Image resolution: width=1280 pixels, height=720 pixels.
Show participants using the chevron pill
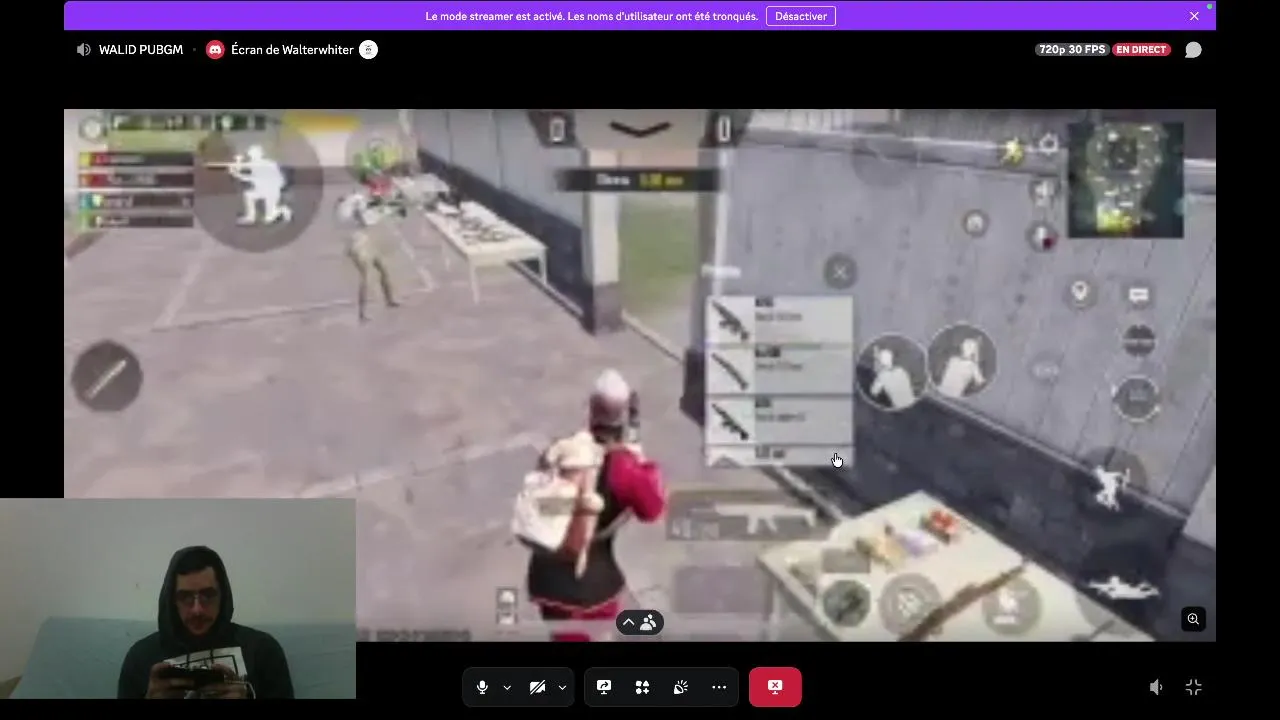tap(639, 622)
